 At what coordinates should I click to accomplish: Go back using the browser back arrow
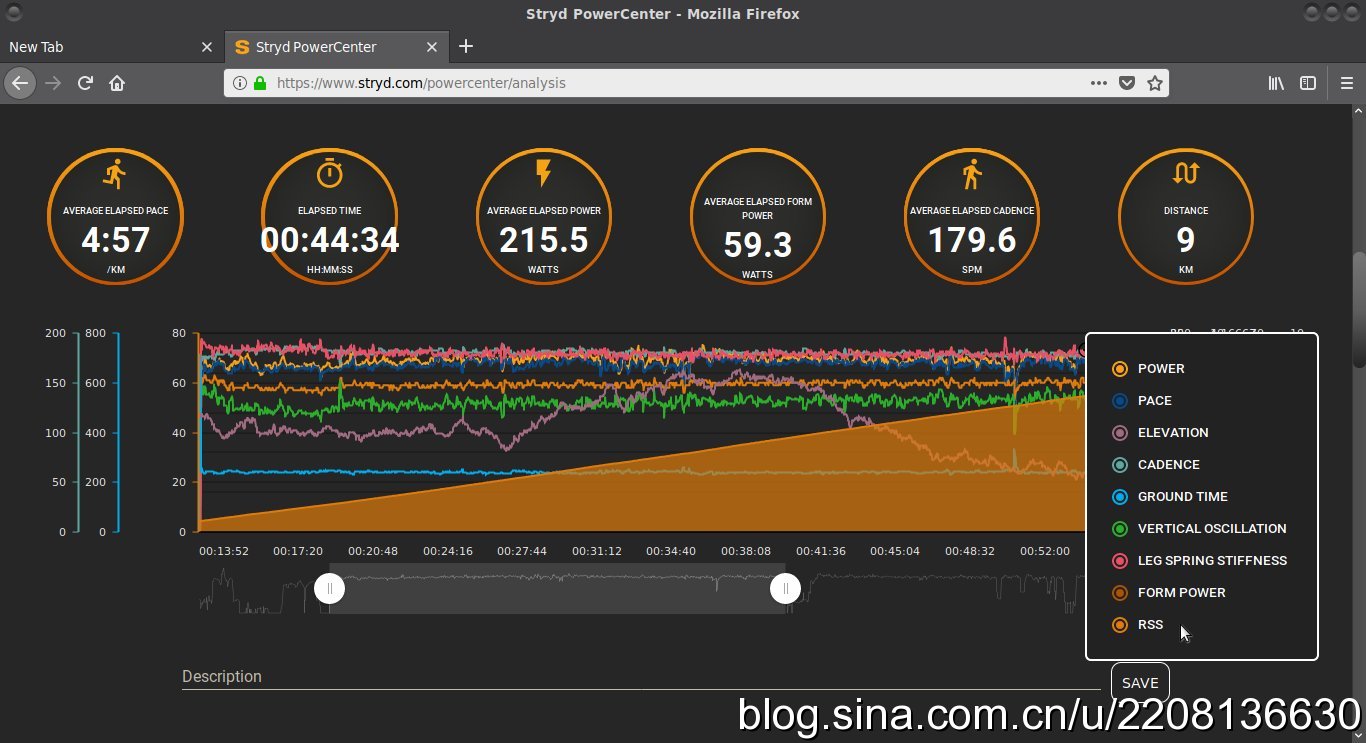point(20,83)
